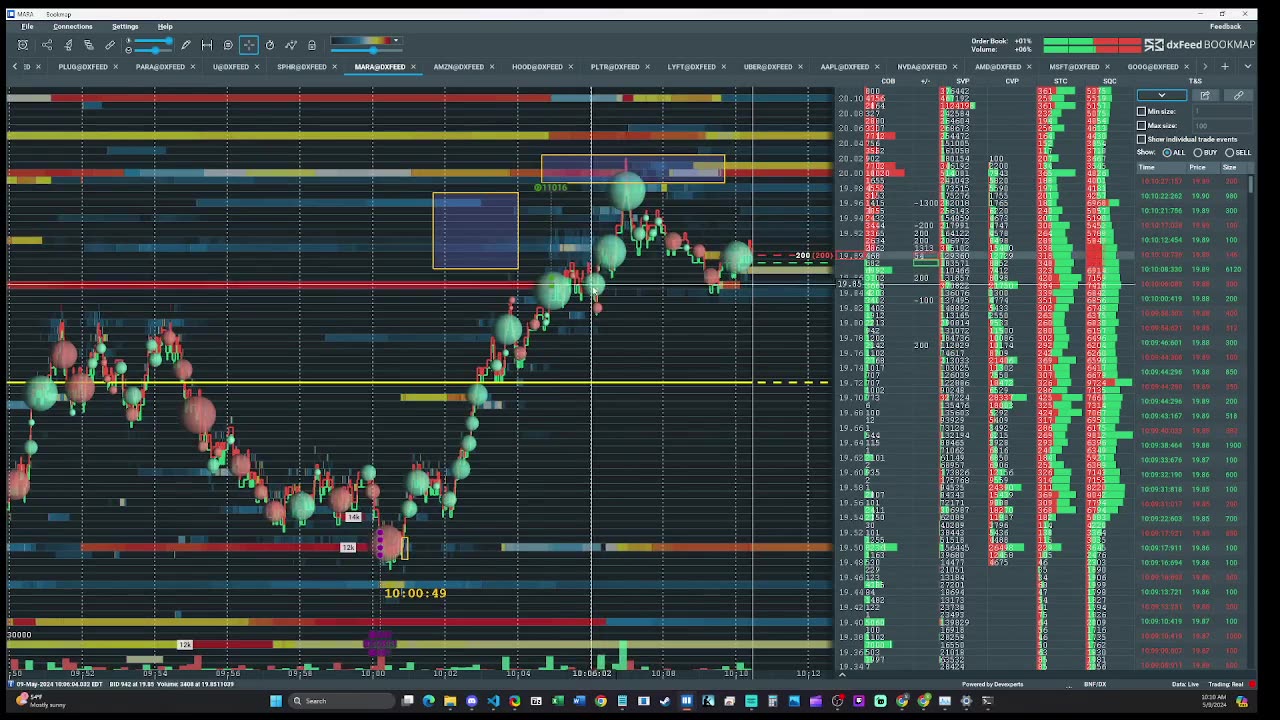
Task: Check Show individual trade events
Action: [1142, 139]
